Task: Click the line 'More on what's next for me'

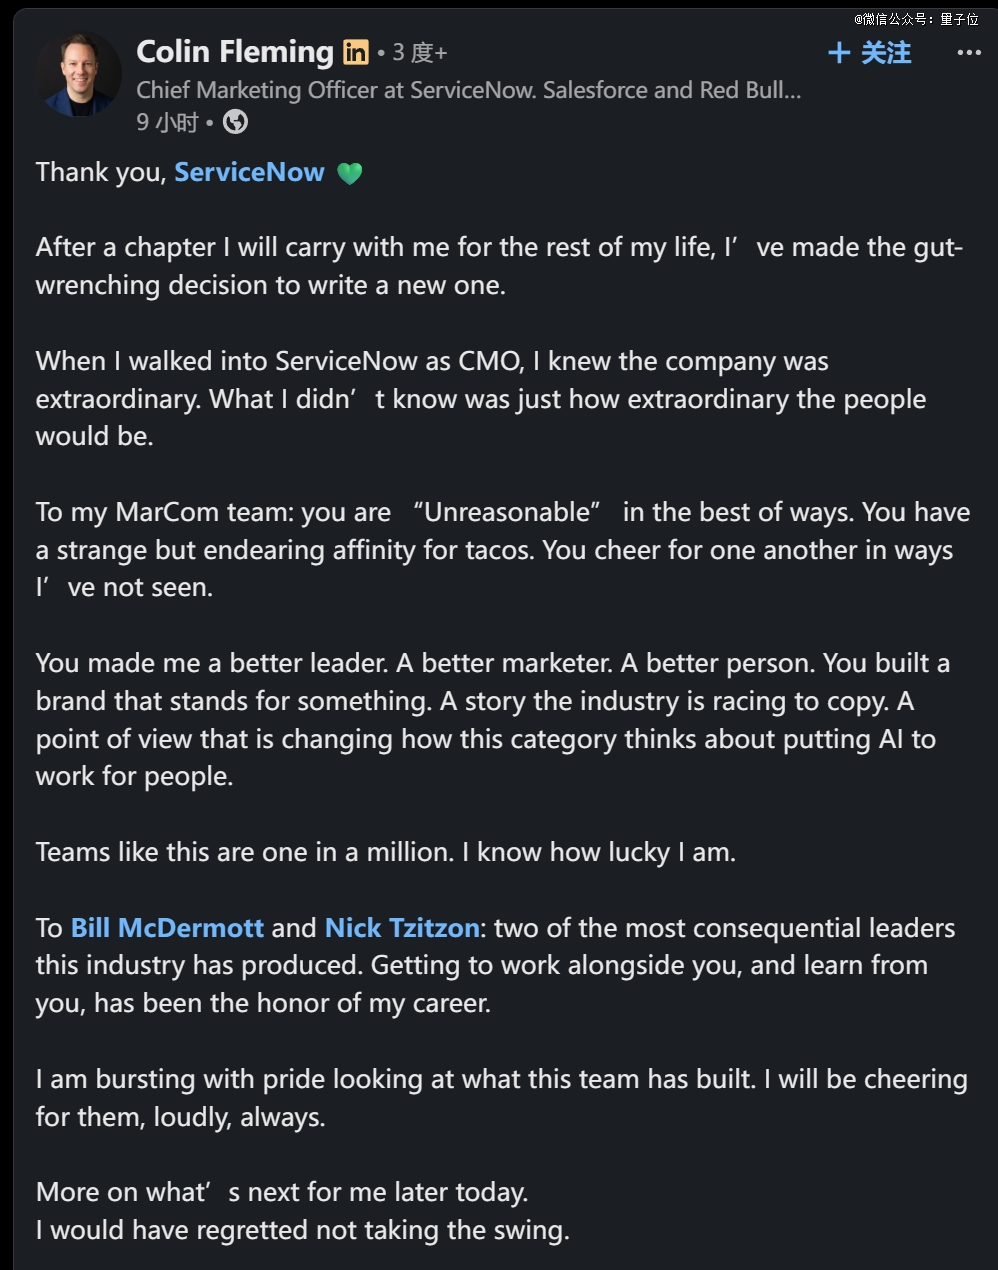Action: point(282,1192)
